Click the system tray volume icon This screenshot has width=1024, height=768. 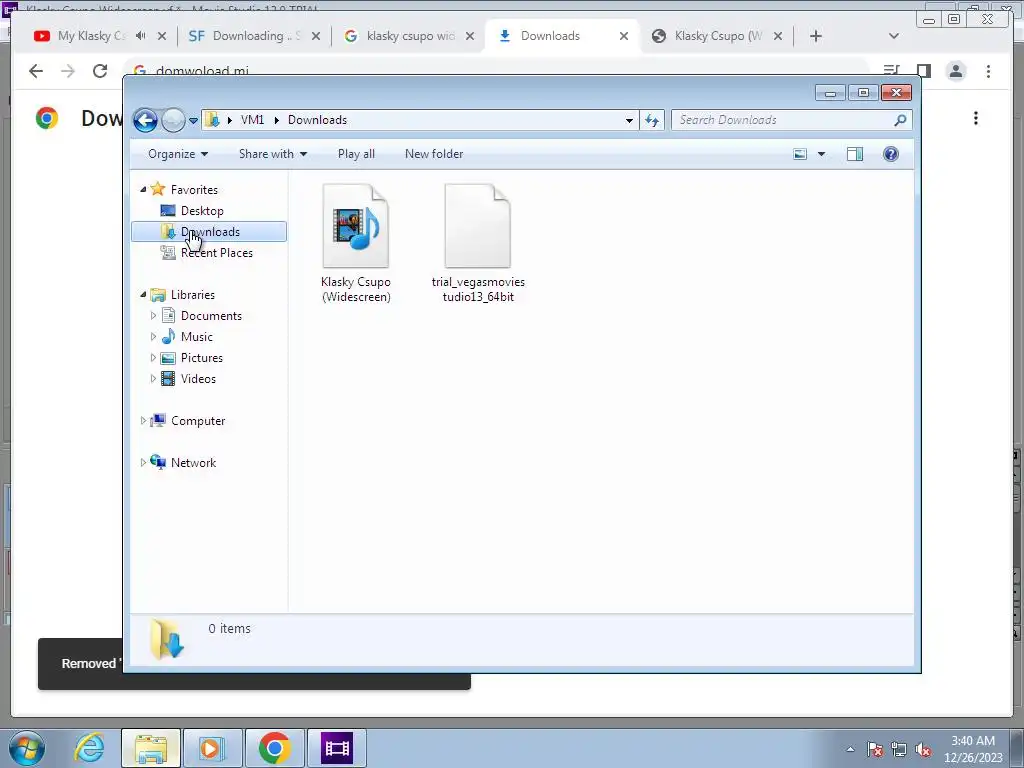923,749
